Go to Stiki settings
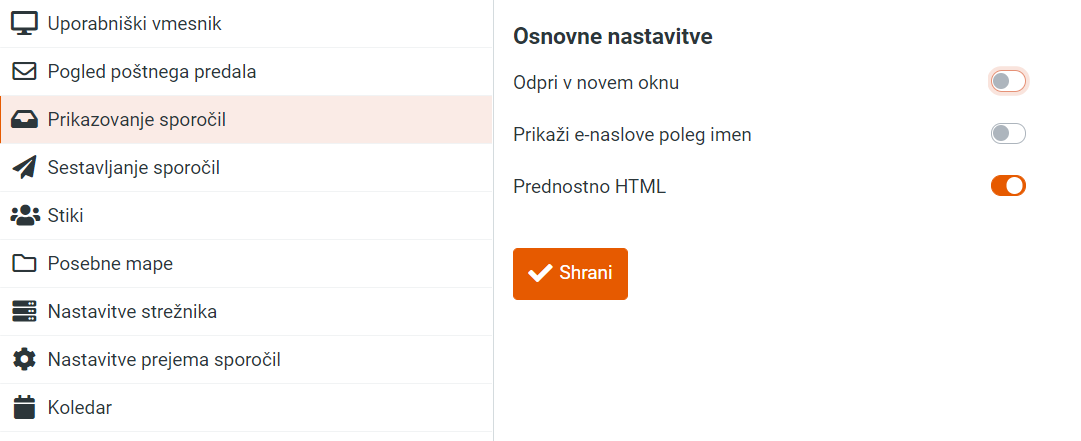 pyautogui.click(x=246, y=216)
